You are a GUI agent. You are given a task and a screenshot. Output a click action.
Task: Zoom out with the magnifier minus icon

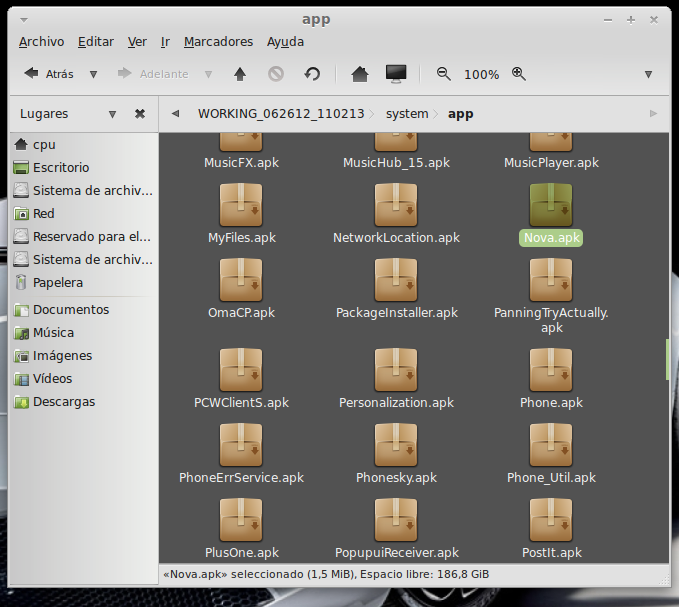coord(443,74)
